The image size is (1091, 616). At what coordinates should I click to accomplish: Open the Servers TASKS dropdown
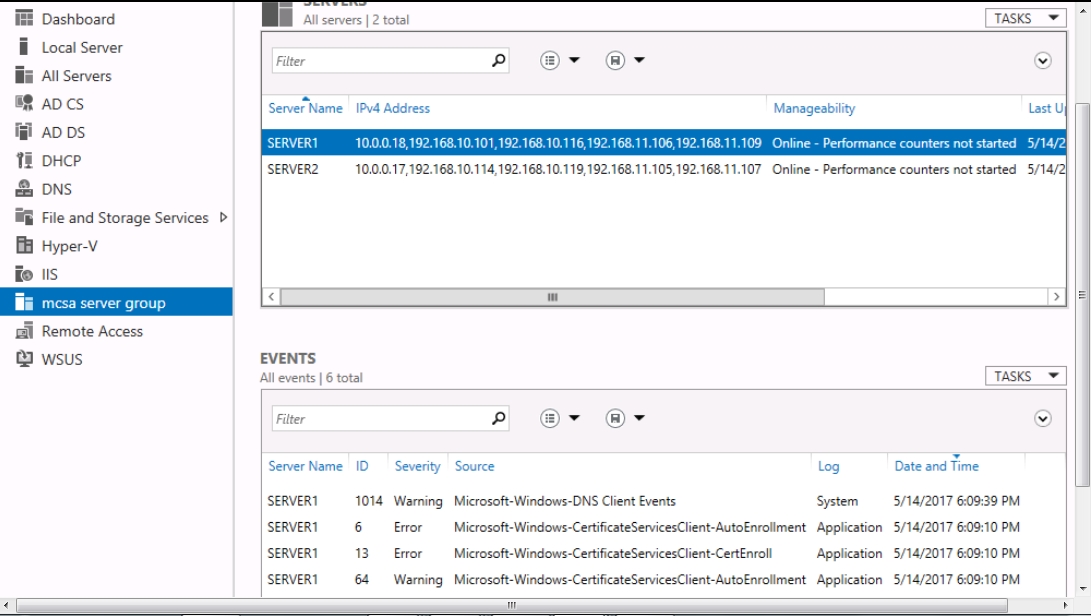point(1026,18)
